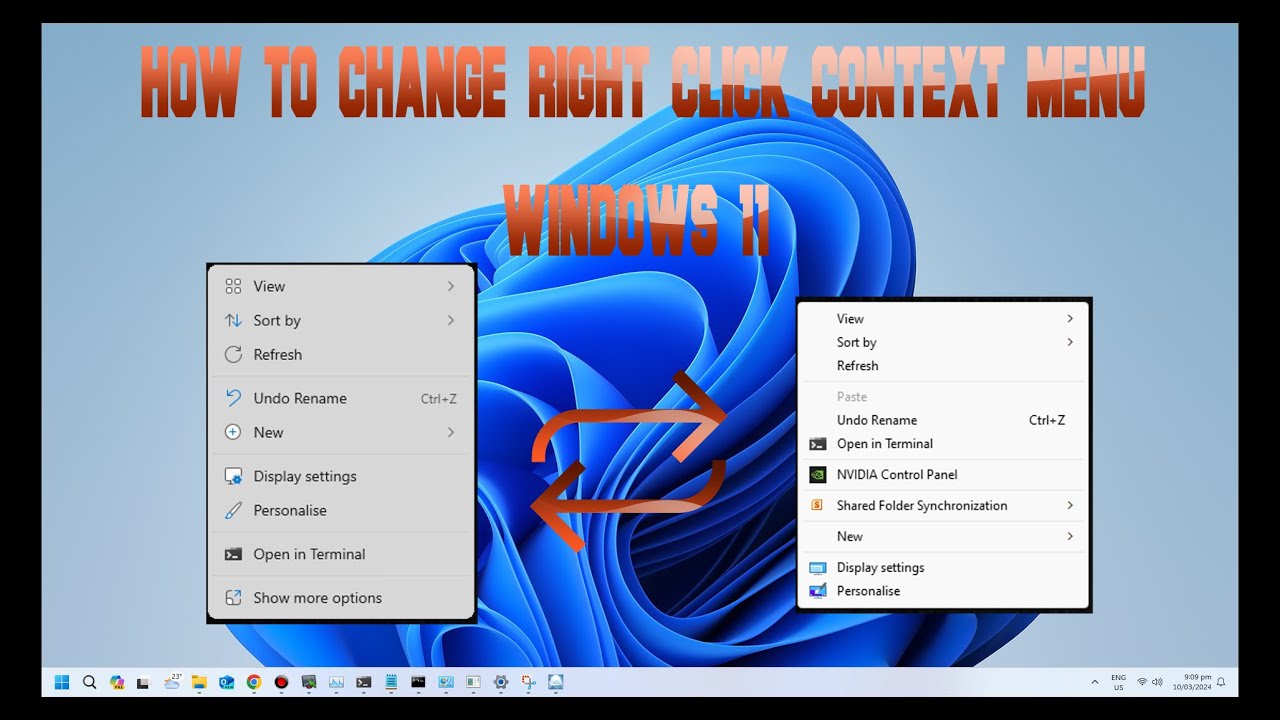Image resolution: width=1280 pixels, height=720 pixels.
Task: Expand the Shared Folder Synchronization submenu arrow
Action: click(1070, 505)
